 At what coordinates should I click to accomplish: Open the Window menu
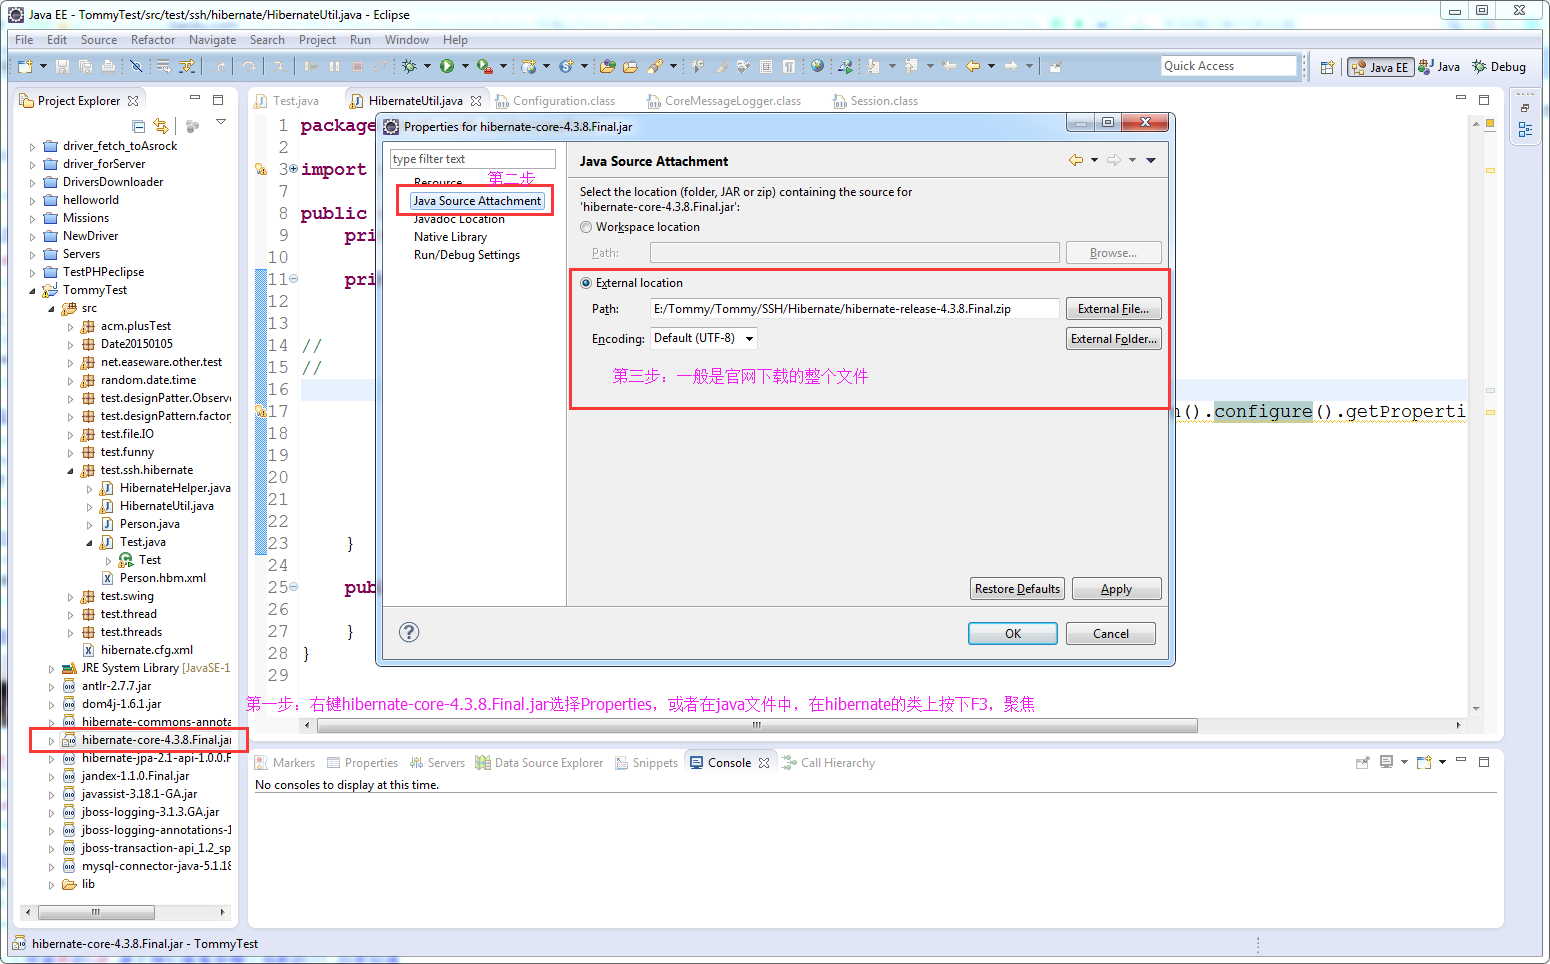(x=407, y=40)
